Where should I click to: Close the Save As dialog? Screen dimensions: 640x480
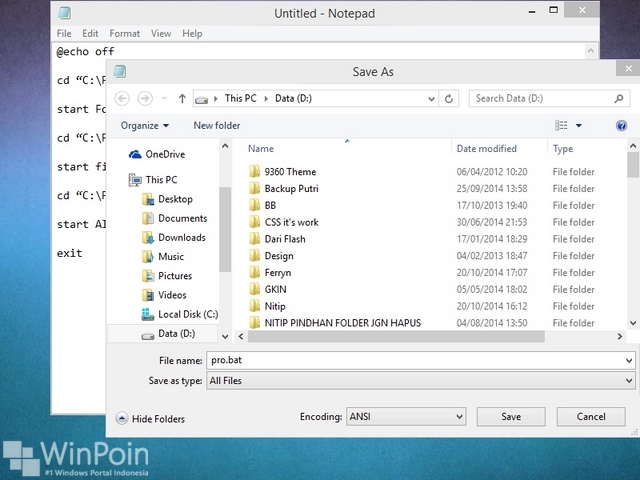[628, 68]
